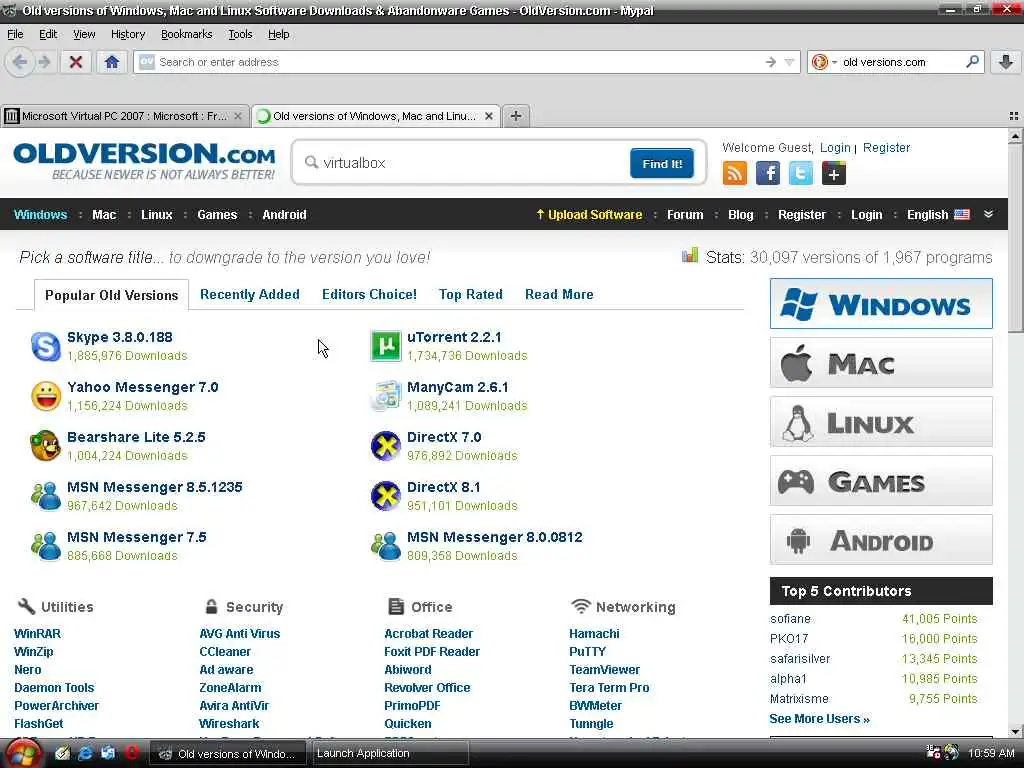Open the Linux category banner button
The height and width of the screenshot is (768, 1024).
click(x=881, y=422)
